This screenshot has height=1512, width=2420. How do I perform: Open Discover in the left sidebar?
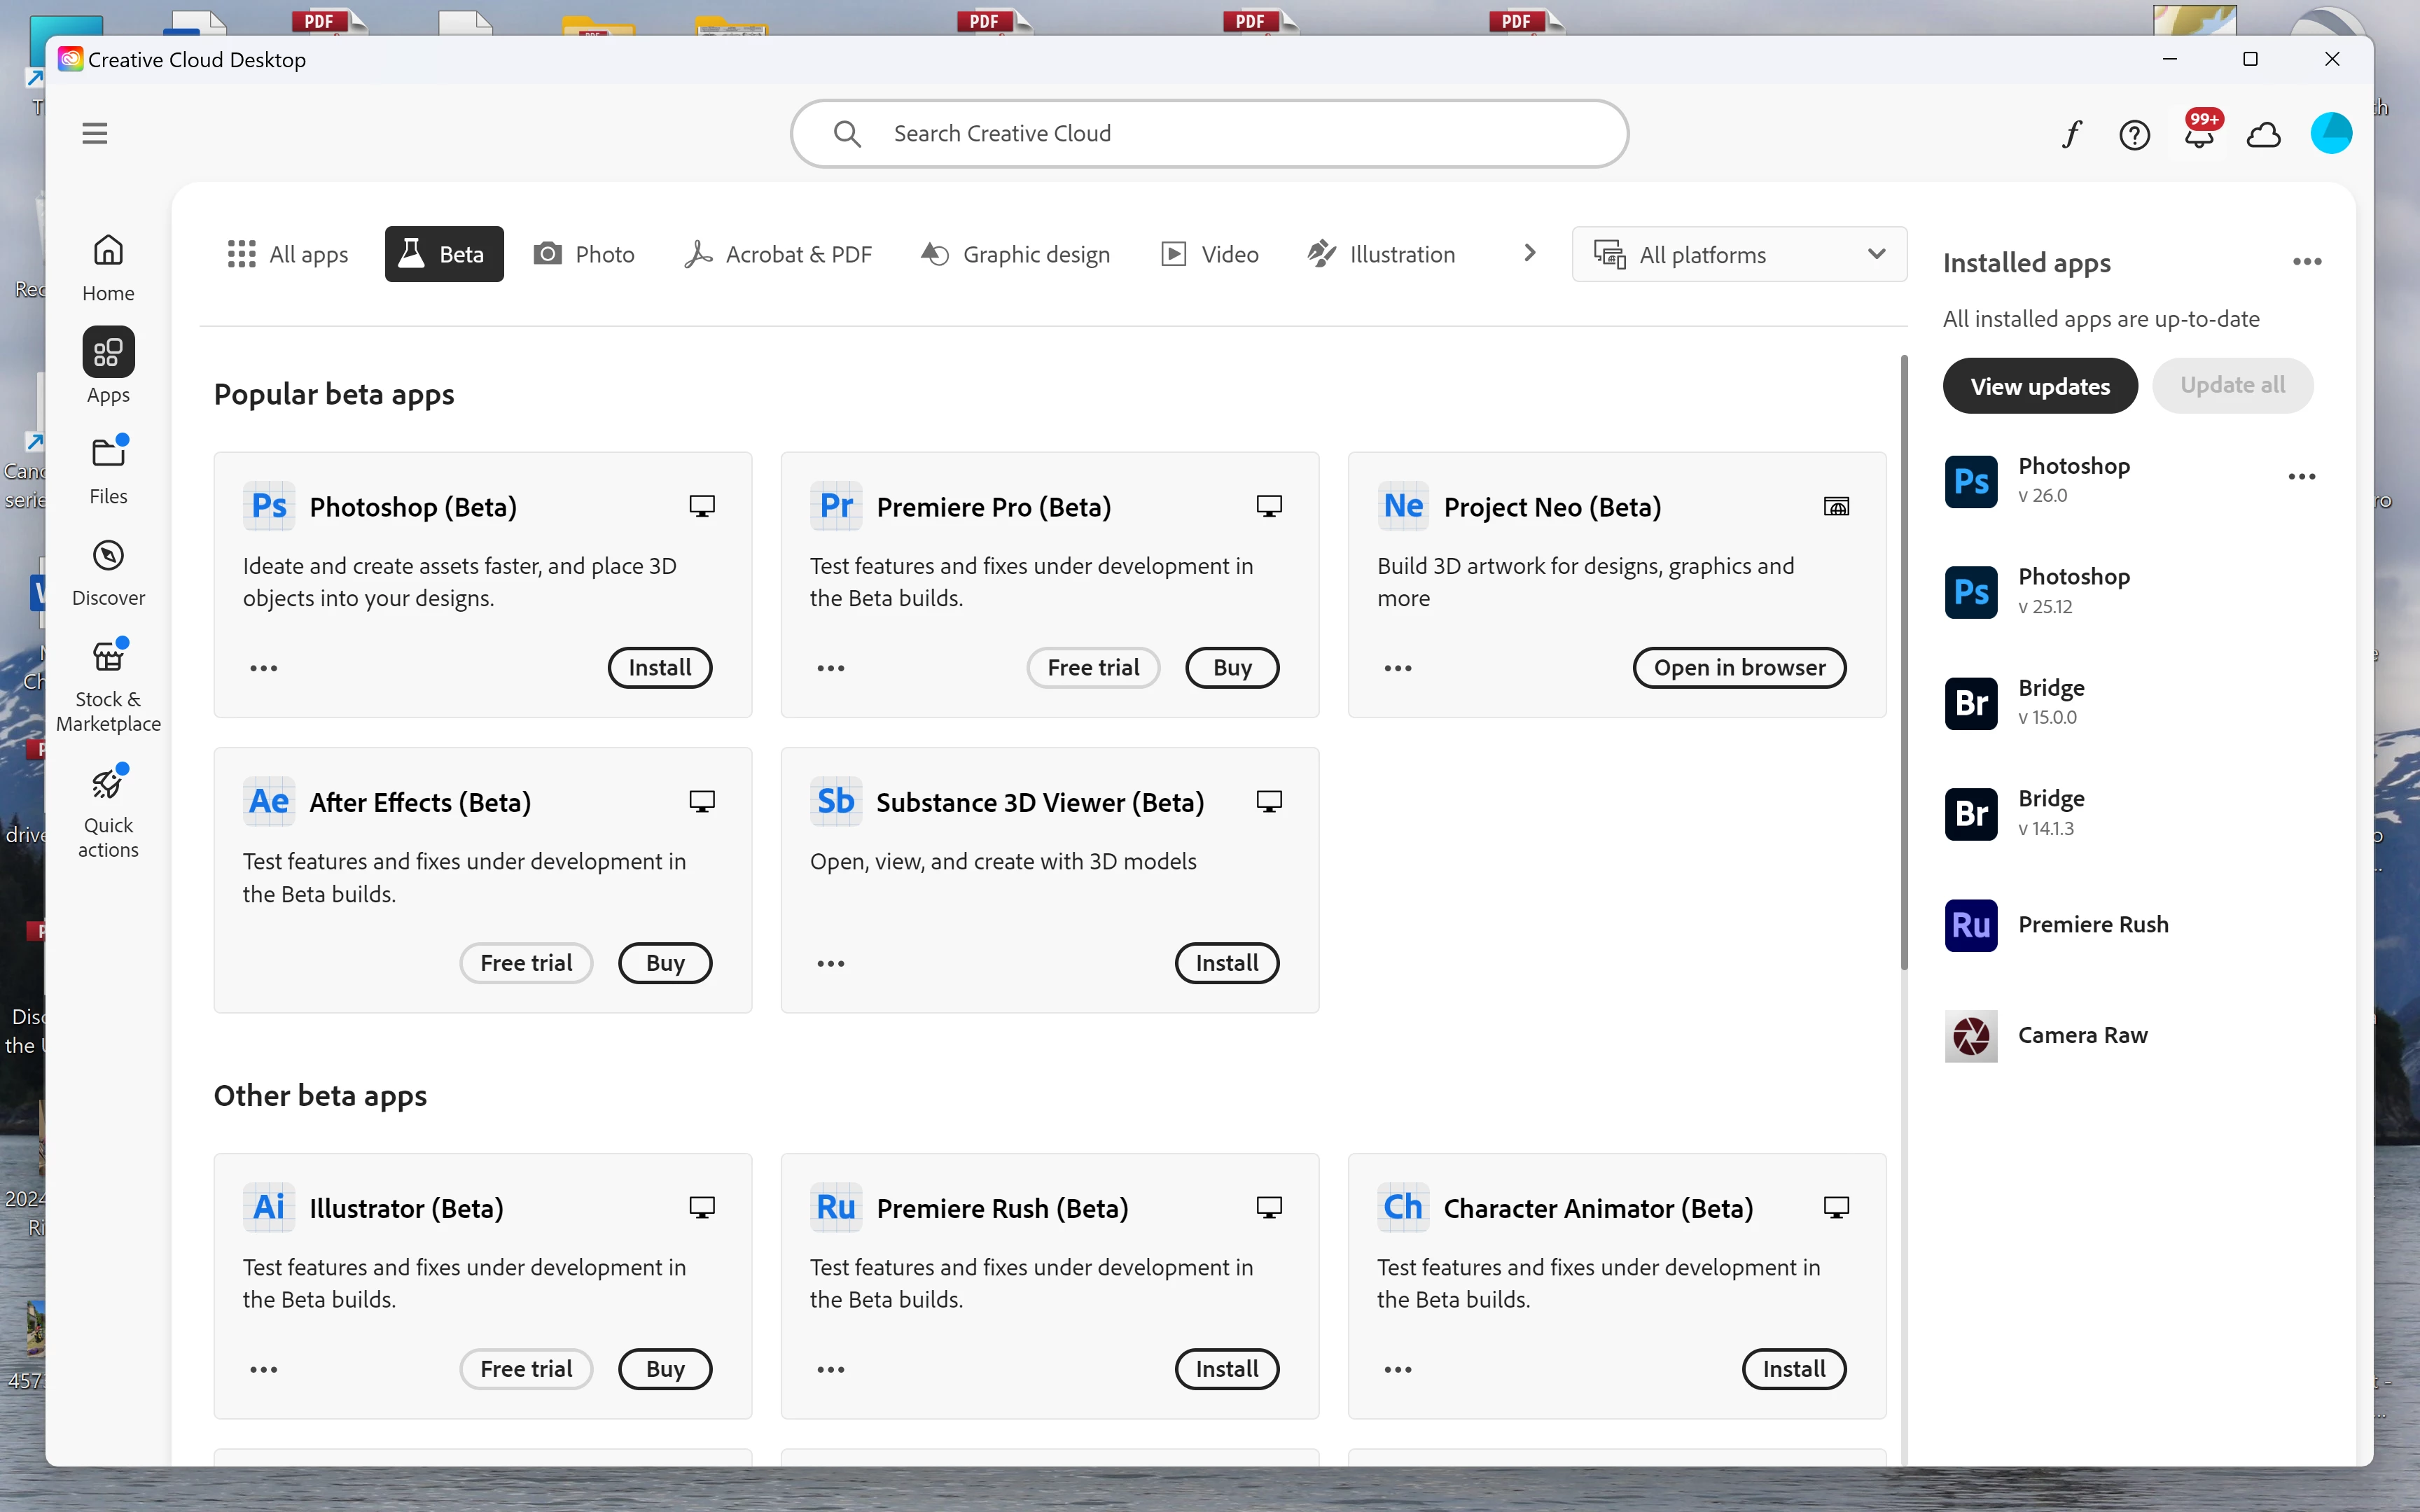(x=108, y=572)
